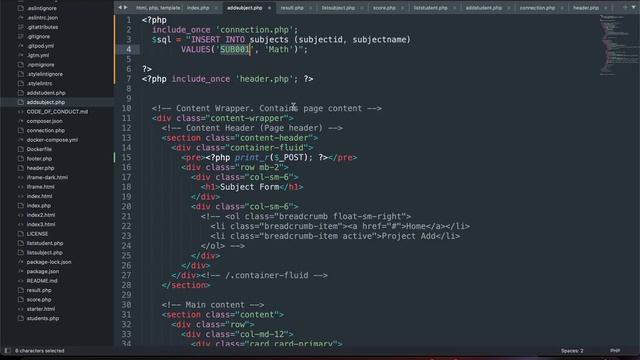Switch to the liststudent.php tab
This screenshot has height=360, width=640.
pyautogui.click(x=431, y=8)
